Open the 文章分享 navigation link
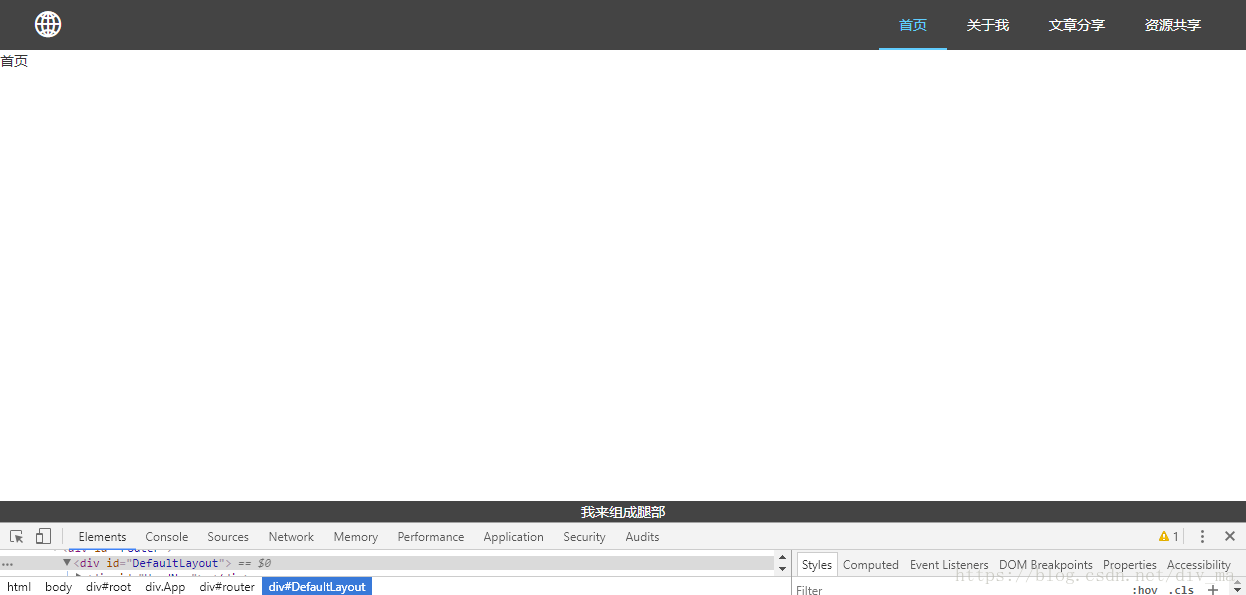This screenshot has height=595, width=1246. (x=1077, y=25)
